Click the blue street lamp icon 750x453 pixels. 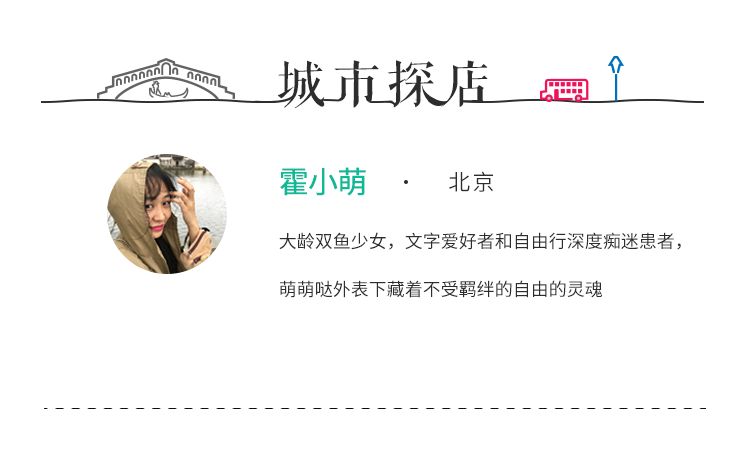(616, 78)
